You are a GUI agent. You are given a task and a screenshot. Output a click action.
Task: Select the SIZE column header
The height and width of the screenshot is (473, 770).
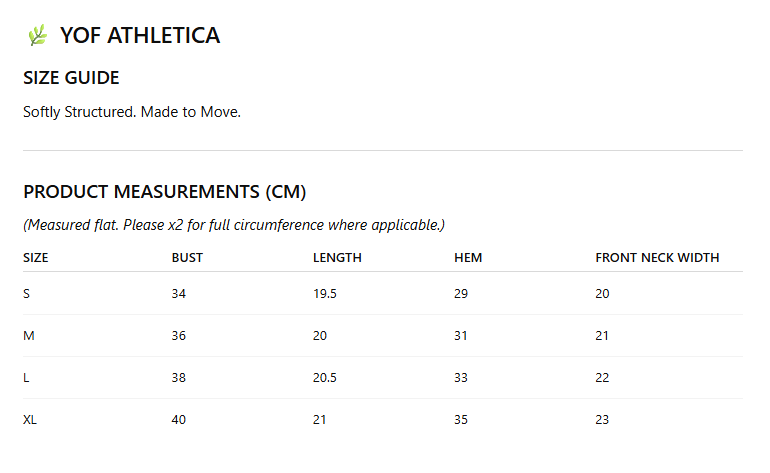pos(35,258)
